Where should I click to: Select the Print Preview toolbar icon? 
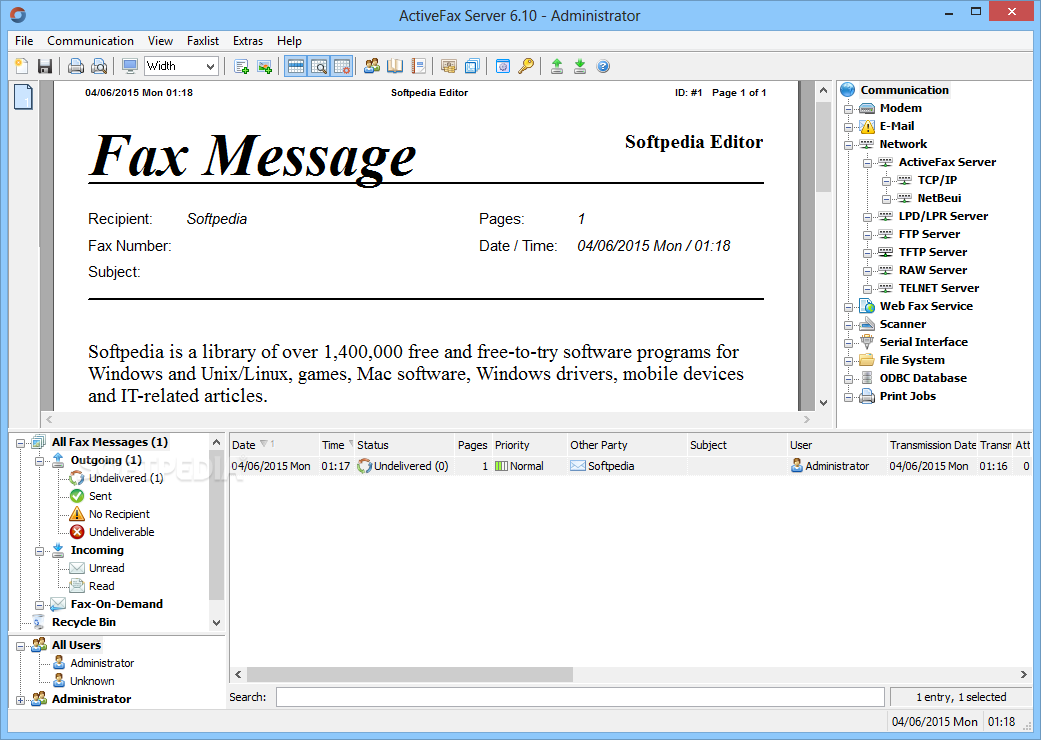[99, 66]
